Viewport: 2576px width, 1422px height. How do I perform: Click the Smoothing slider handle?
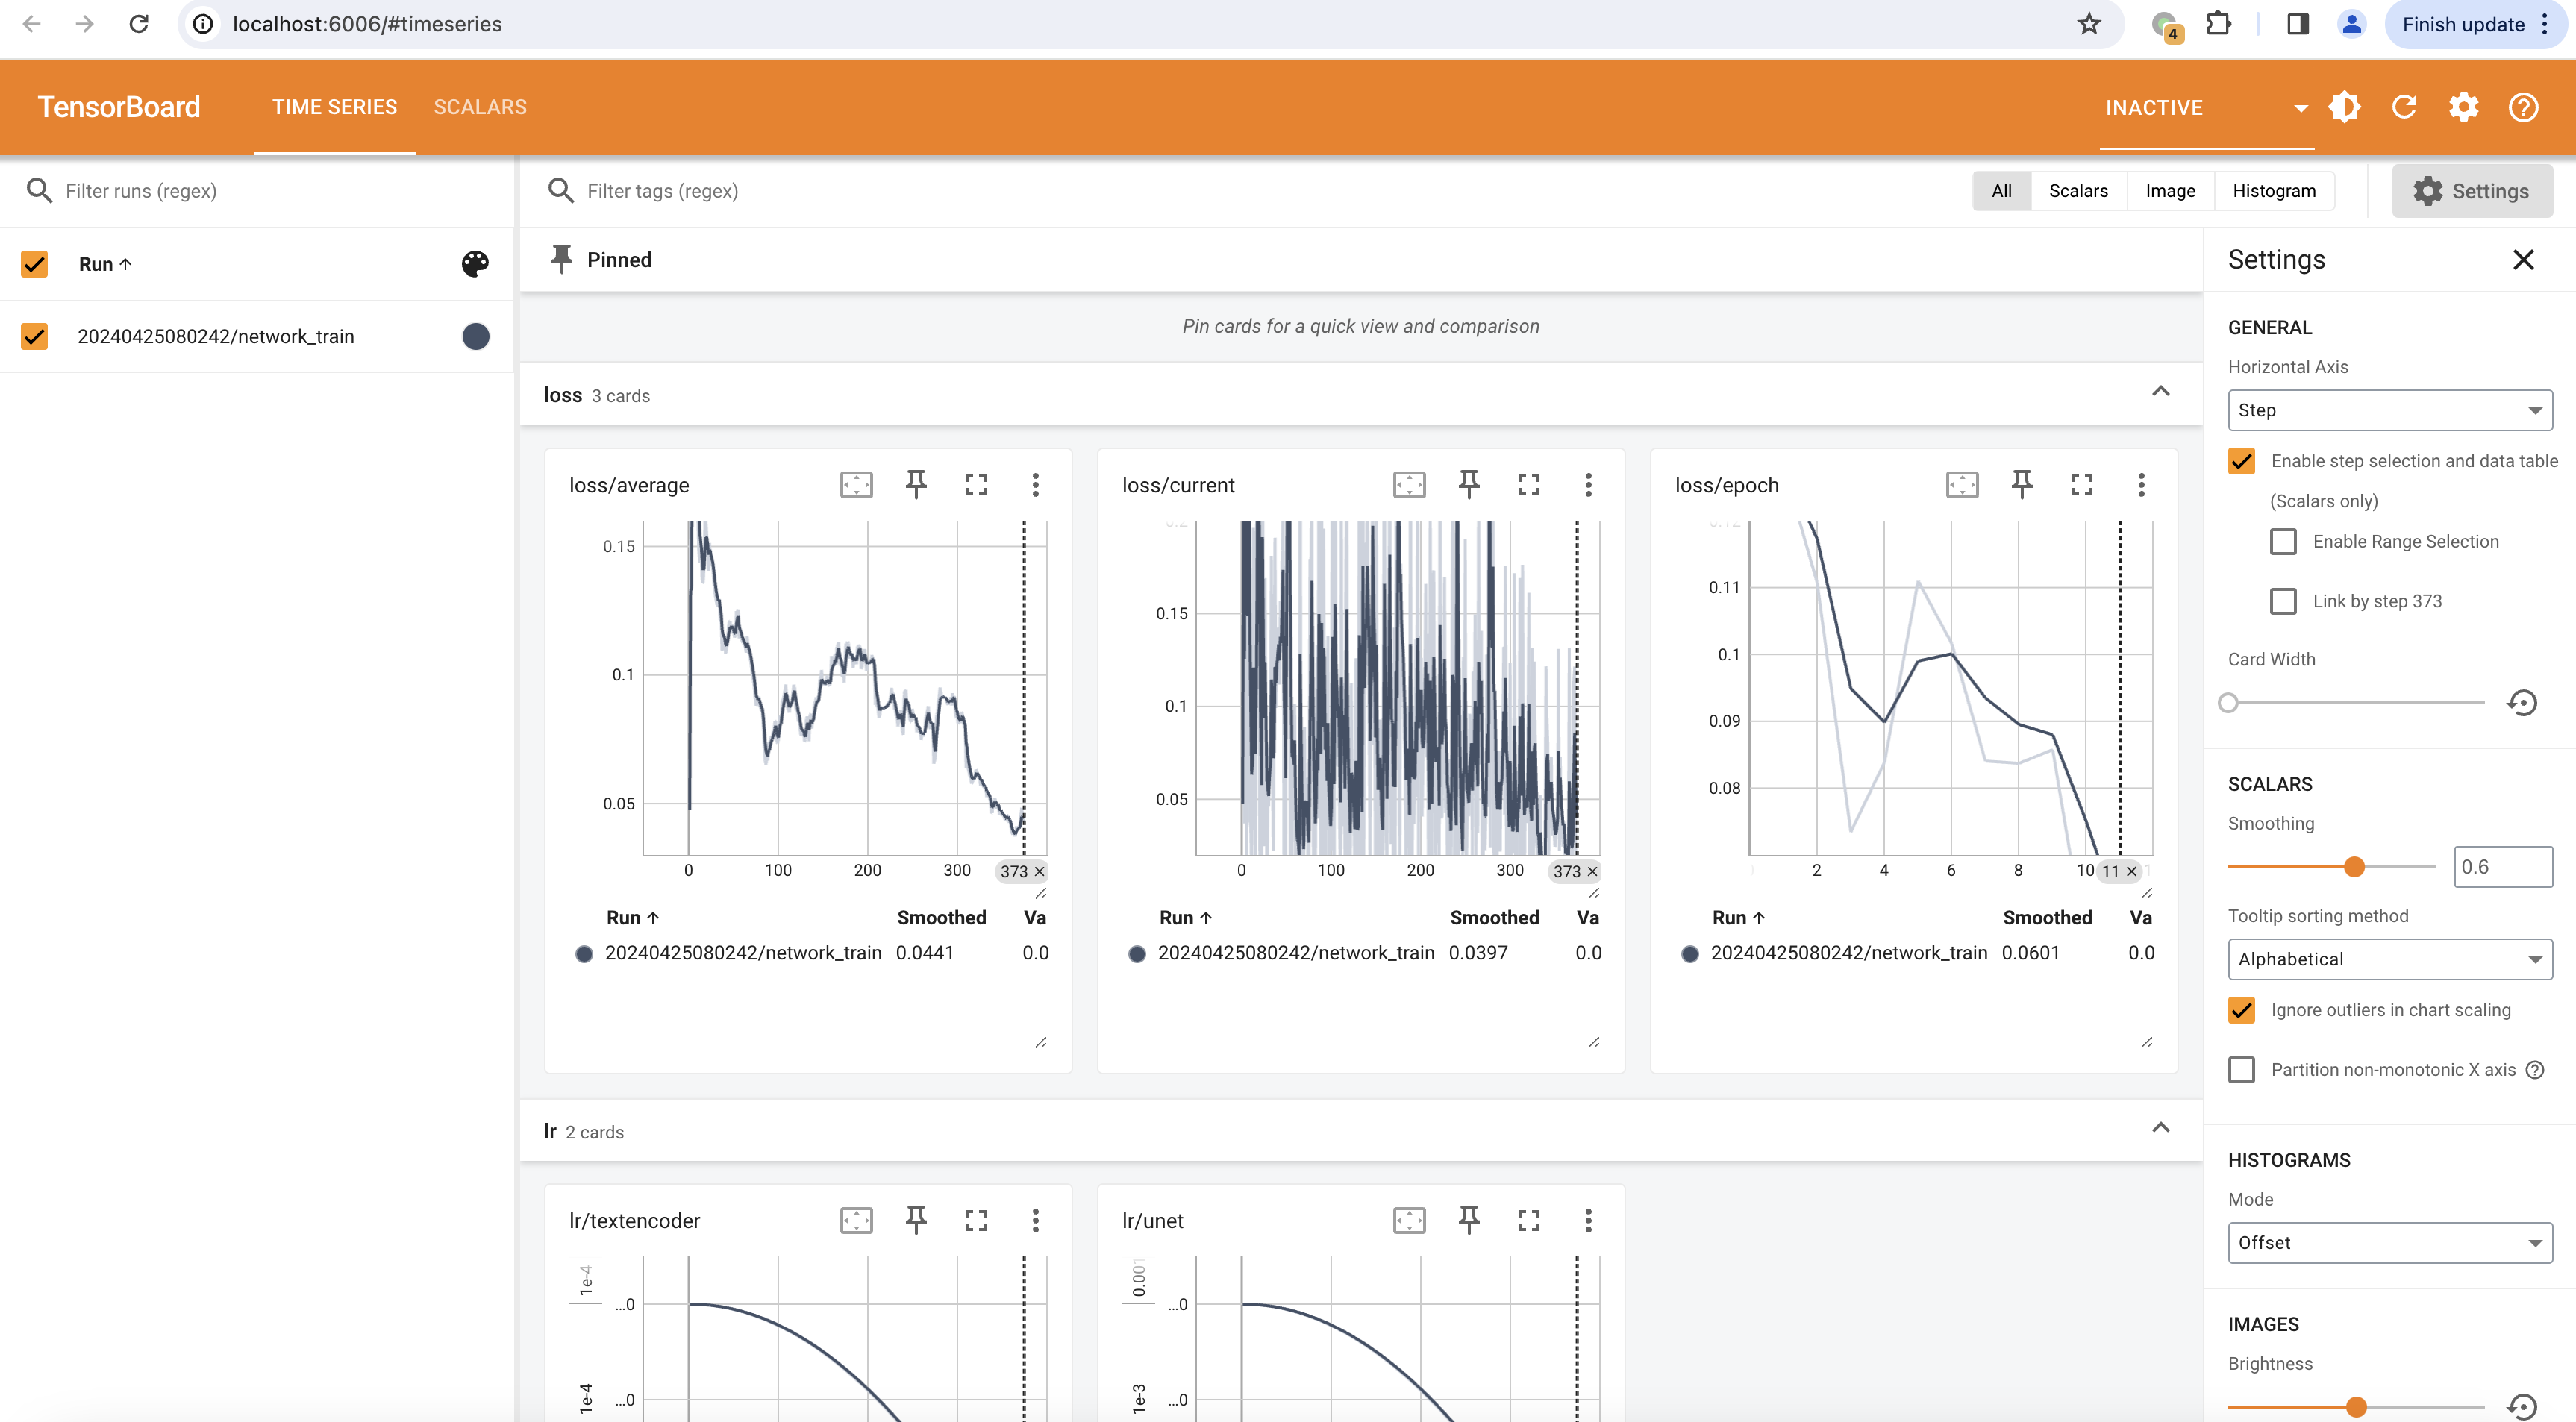(2354, 867)
